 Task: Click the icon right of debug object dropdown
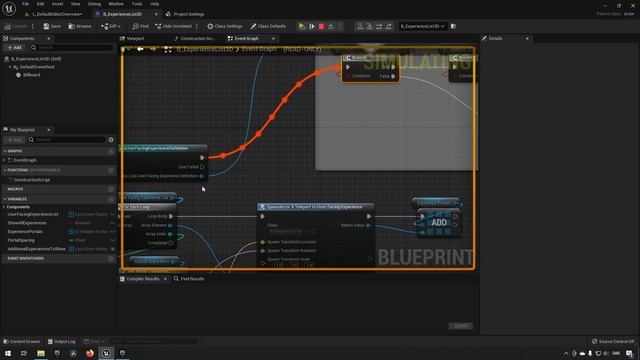453,26
